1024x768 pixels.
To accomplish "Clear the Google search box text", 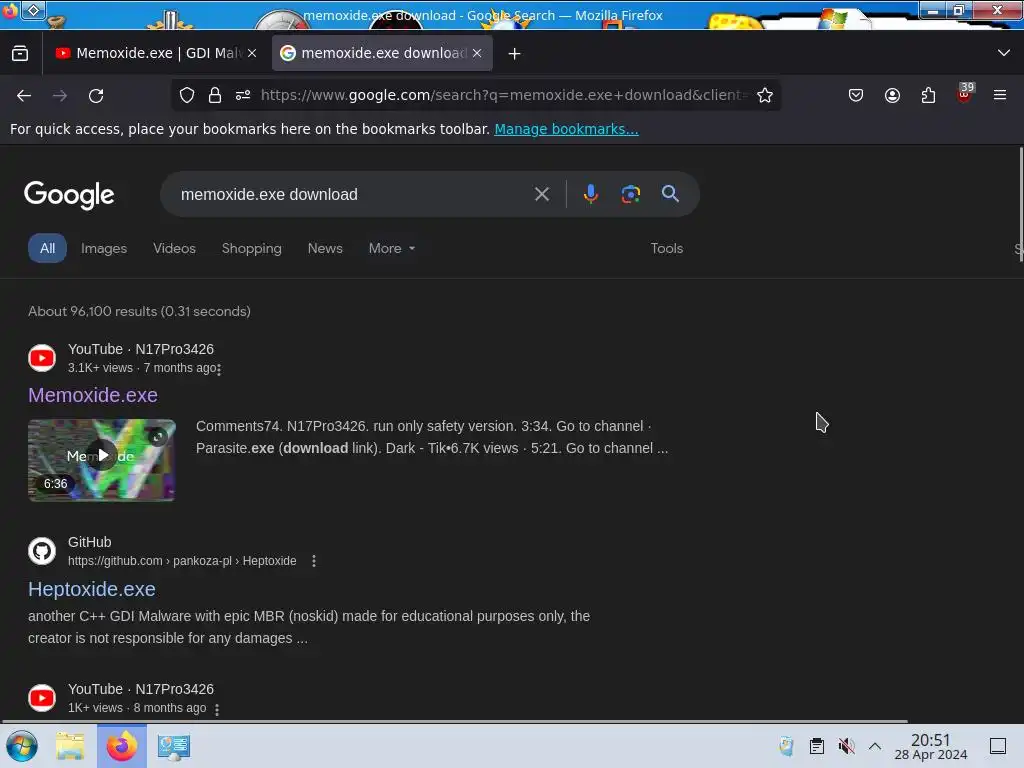I will (x=541, y=194).
